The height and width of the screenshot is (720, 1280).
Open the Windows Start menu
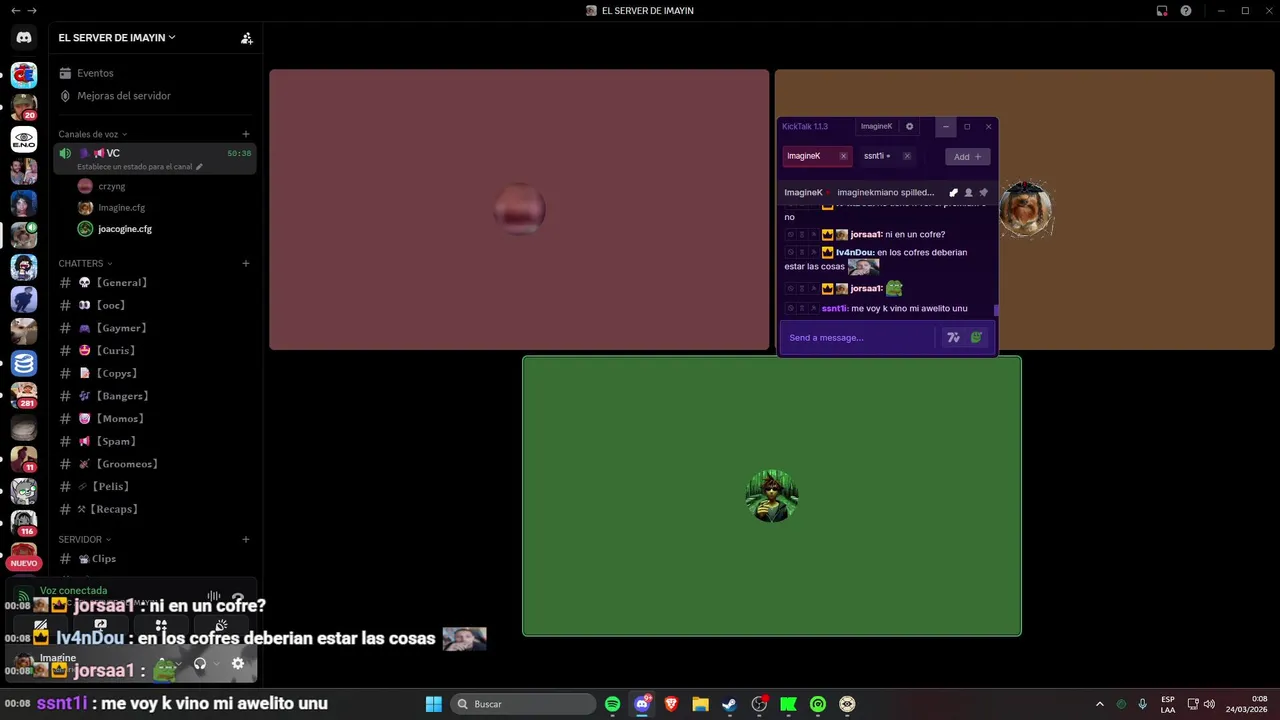click(x=434, y=704)
